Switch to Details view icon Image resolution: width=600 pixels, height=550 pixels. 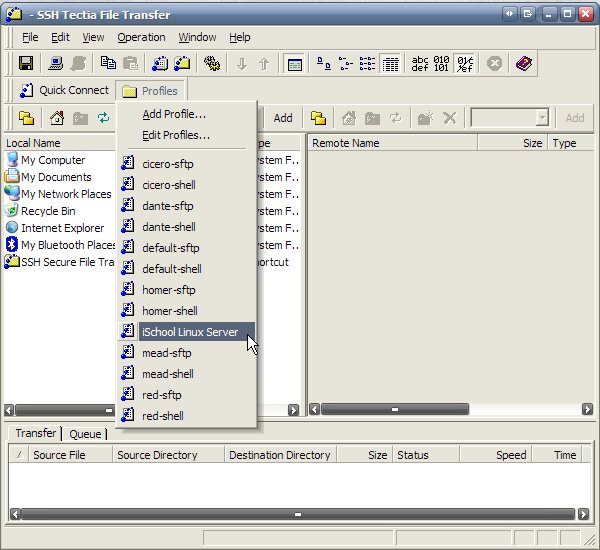[390, 64]
